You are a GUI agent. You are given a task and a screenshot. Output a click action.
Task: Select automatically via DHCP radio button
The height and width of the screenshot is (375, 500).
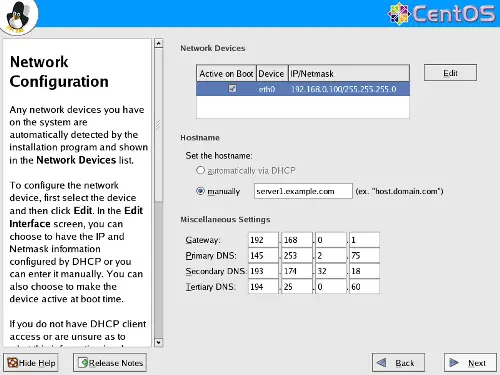pos(200,171)
